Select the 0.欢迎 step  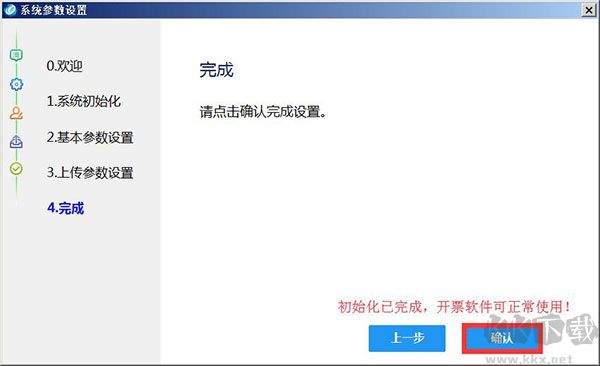(x=64, y=66)
